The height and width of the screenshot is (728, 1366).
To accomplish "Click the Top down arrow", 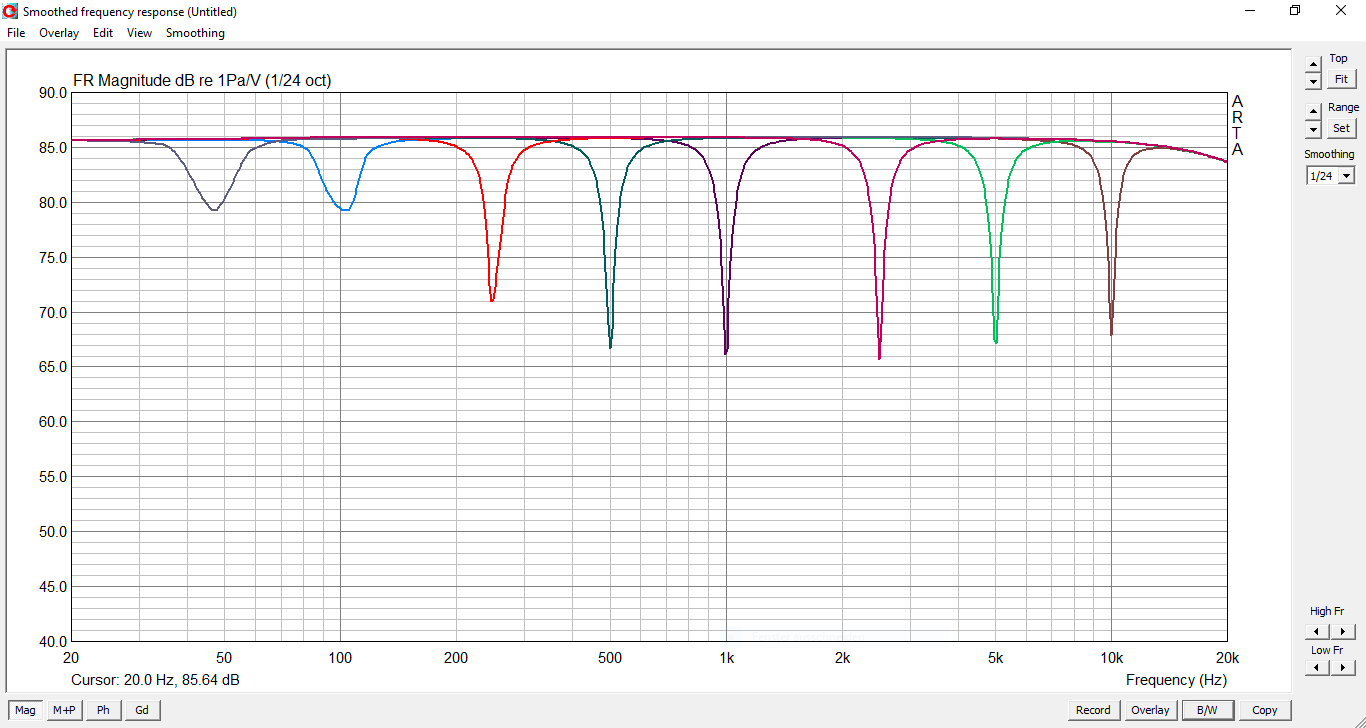I will 1313,81.
